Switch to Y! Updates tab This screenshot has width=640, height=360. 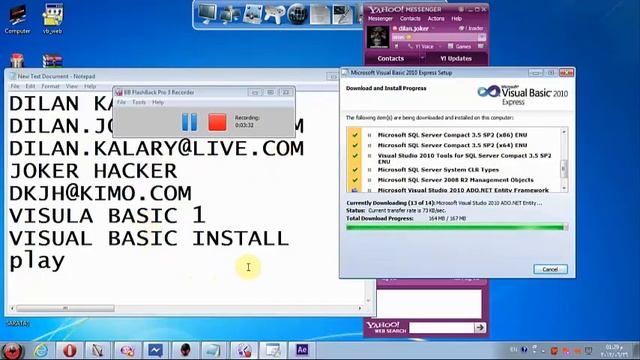456,59
